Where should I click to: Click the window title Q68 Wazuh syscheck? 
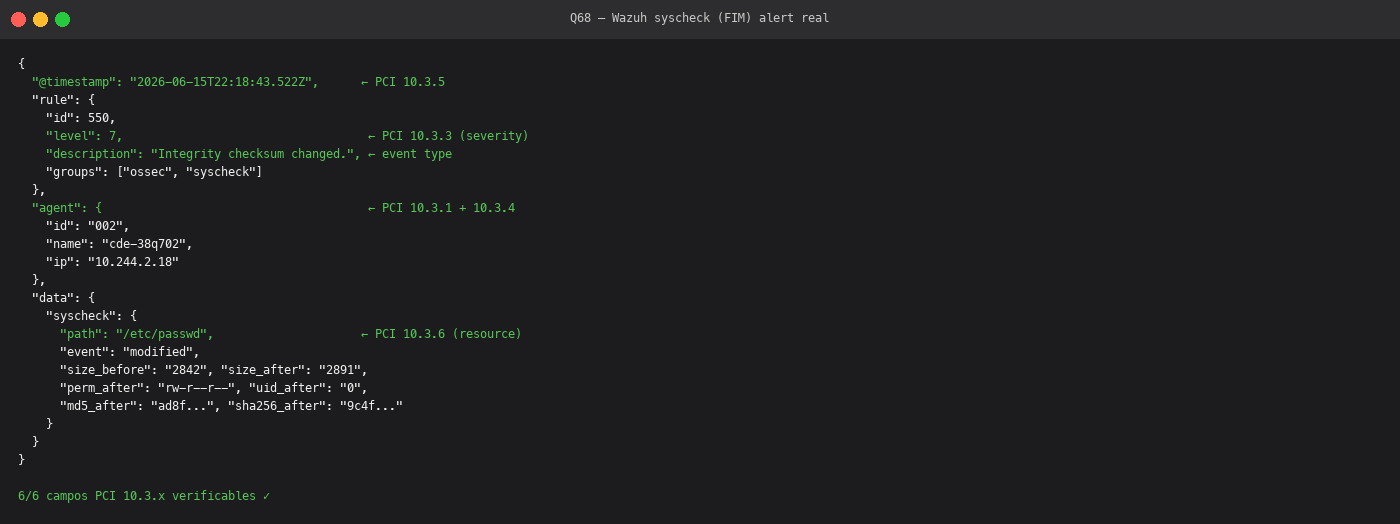(x=699, y=18)
